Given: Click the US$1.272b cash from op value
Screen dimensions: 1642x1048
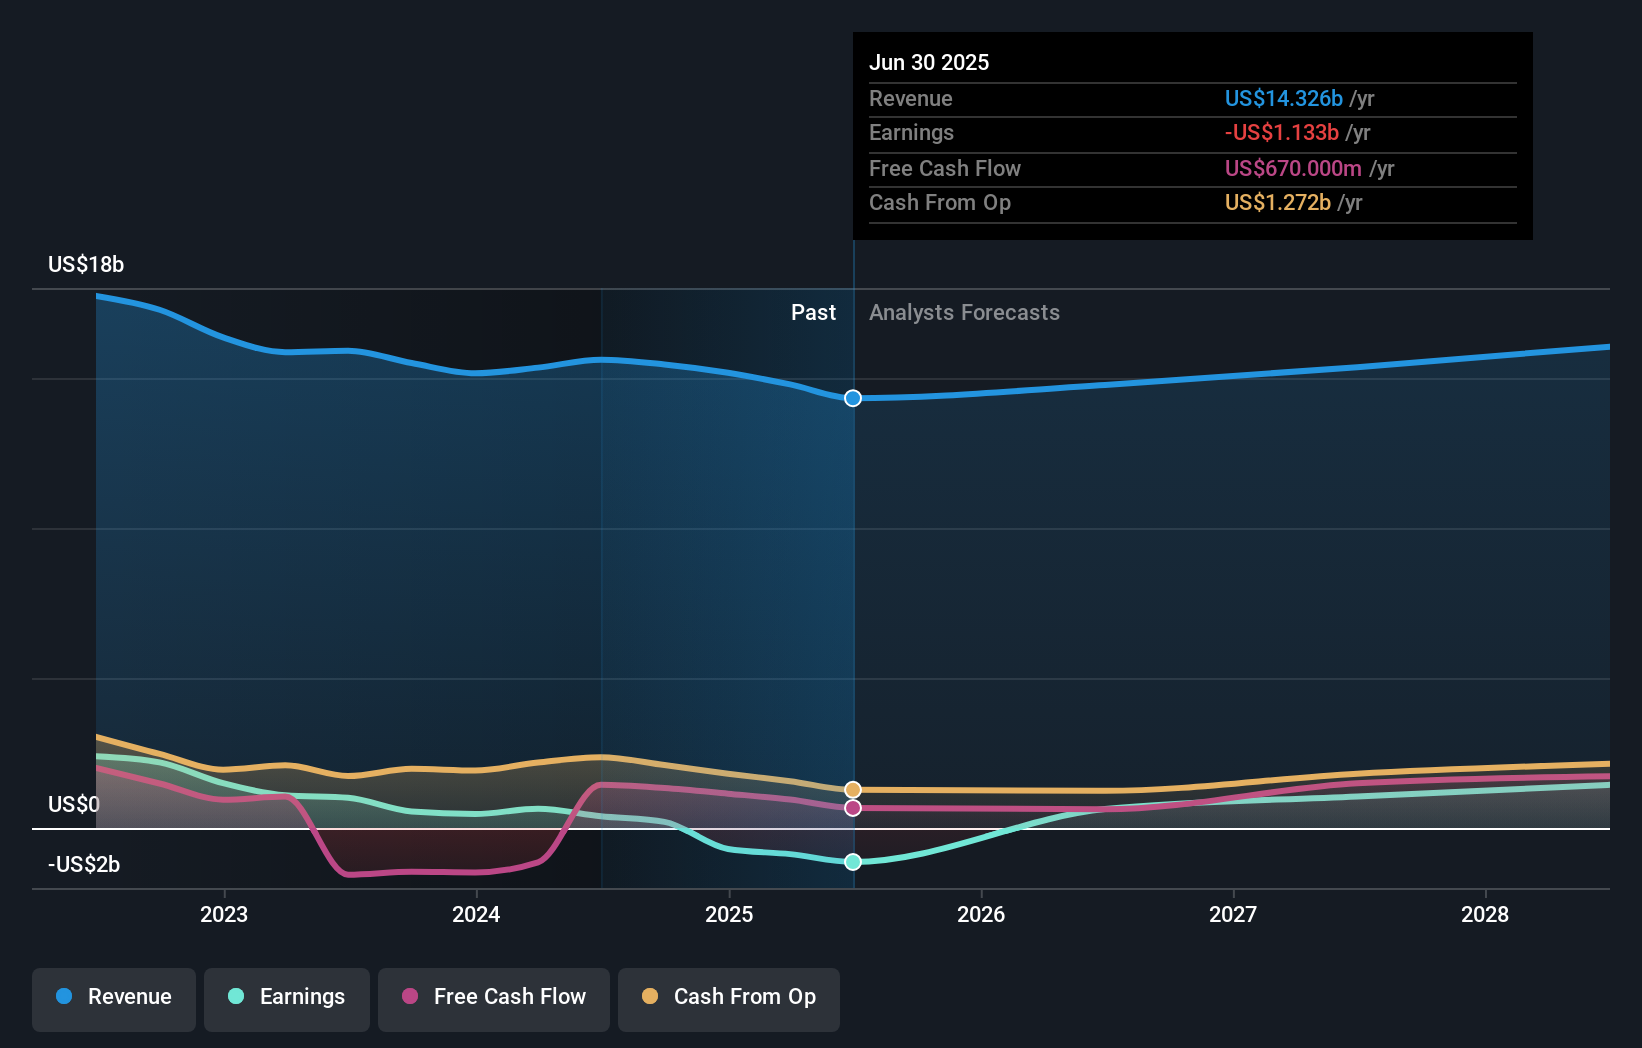Looking at the screenshot, I should tap(1278, 202).
